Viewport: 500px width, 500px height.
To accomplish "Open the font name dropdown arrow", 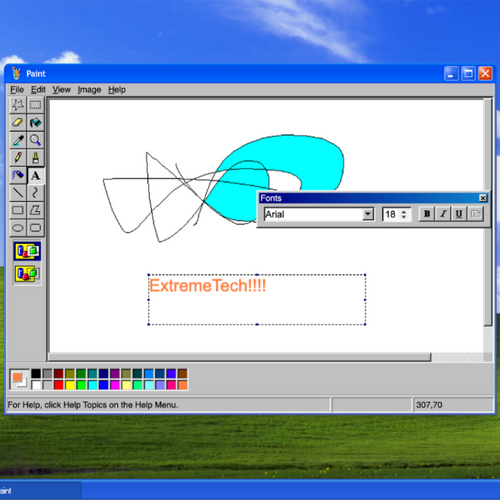I will pyautogui.click(x=368, y=214).
